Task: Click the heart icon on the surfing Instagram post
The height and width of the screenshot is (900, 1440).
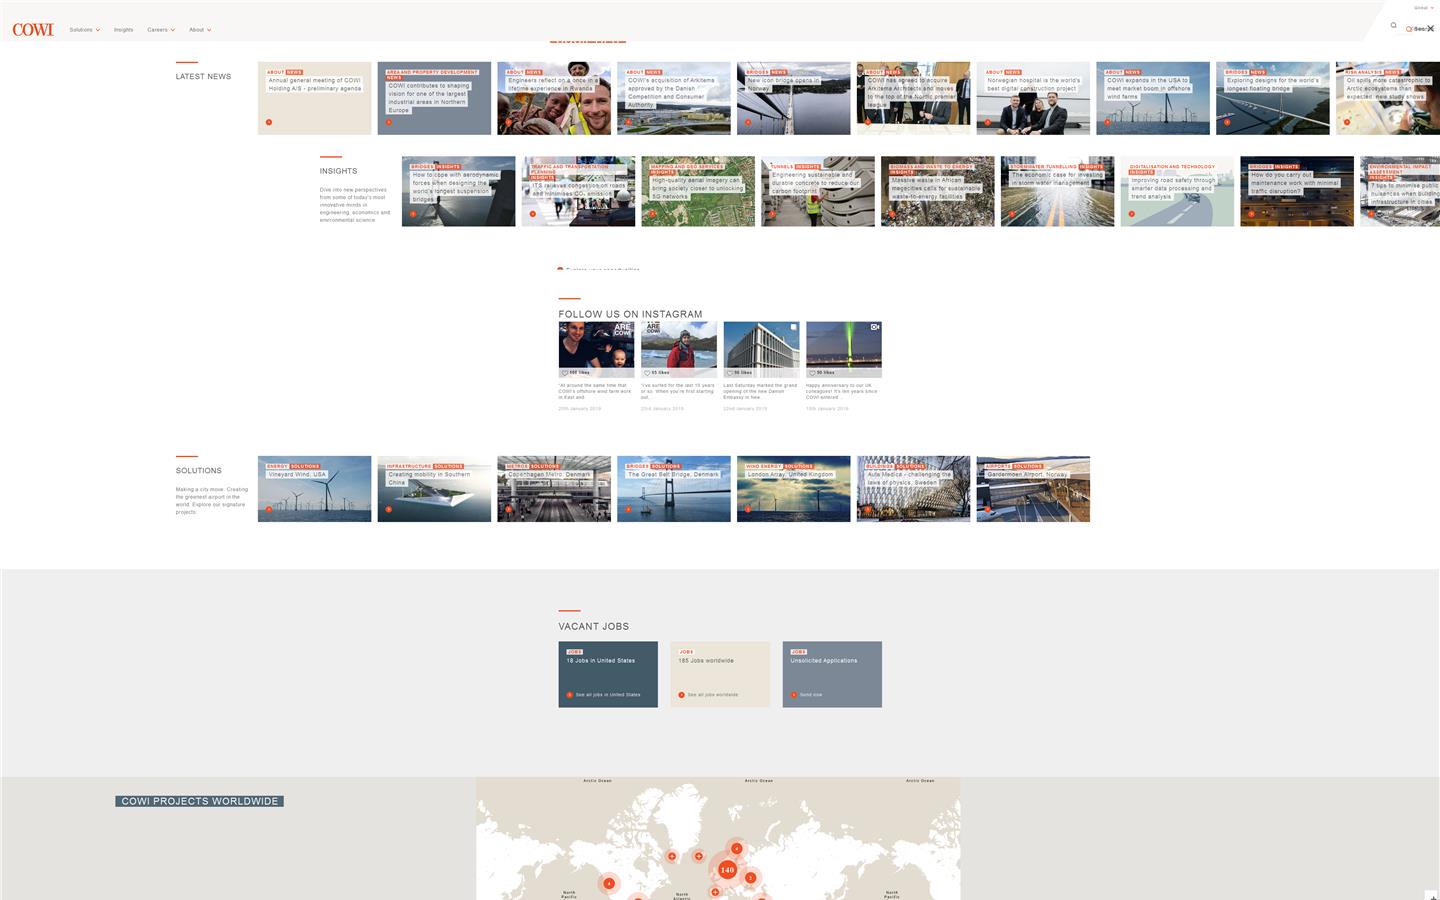Action: click(x=649, y=372)
